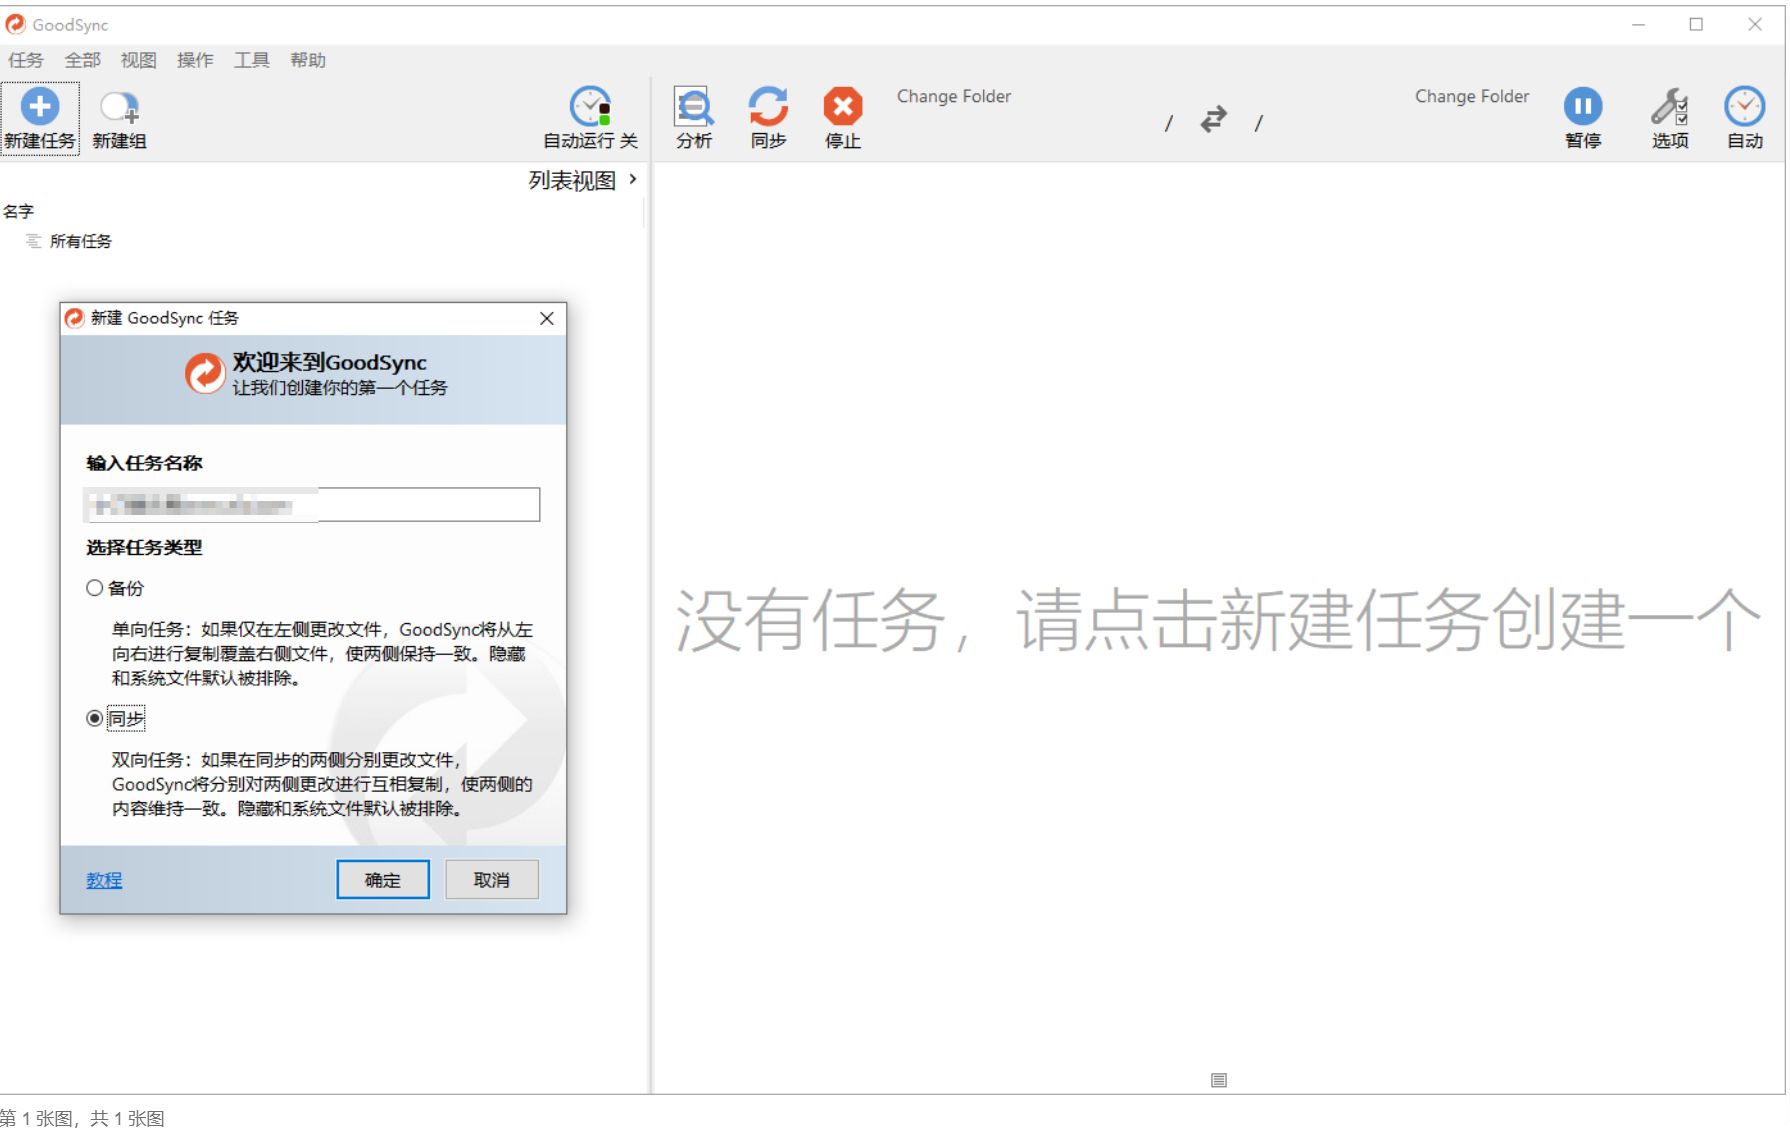This screenshot has width=1790, height=1137.
Task: Click the left folder path slash
Action: click(1168, 123)
